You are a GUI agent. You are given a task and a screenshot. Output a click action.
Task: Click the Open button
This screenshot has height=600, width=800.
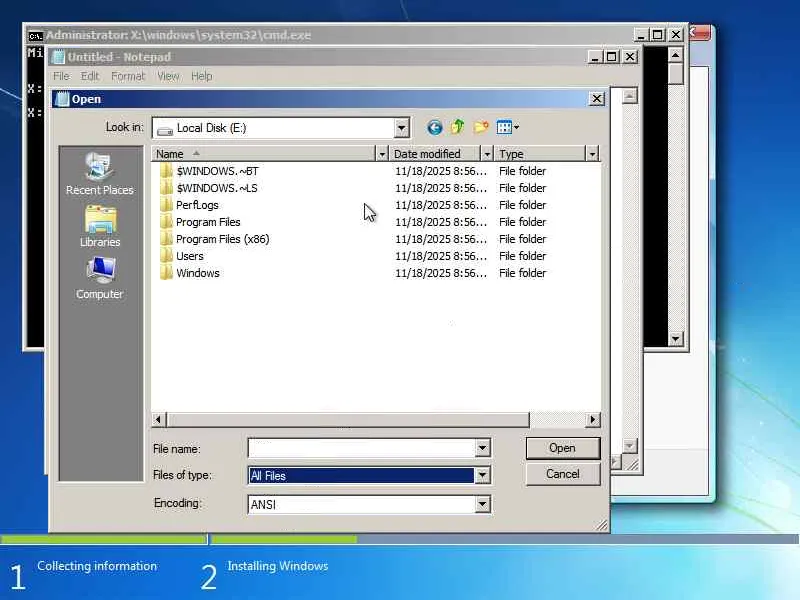(563, 448)
